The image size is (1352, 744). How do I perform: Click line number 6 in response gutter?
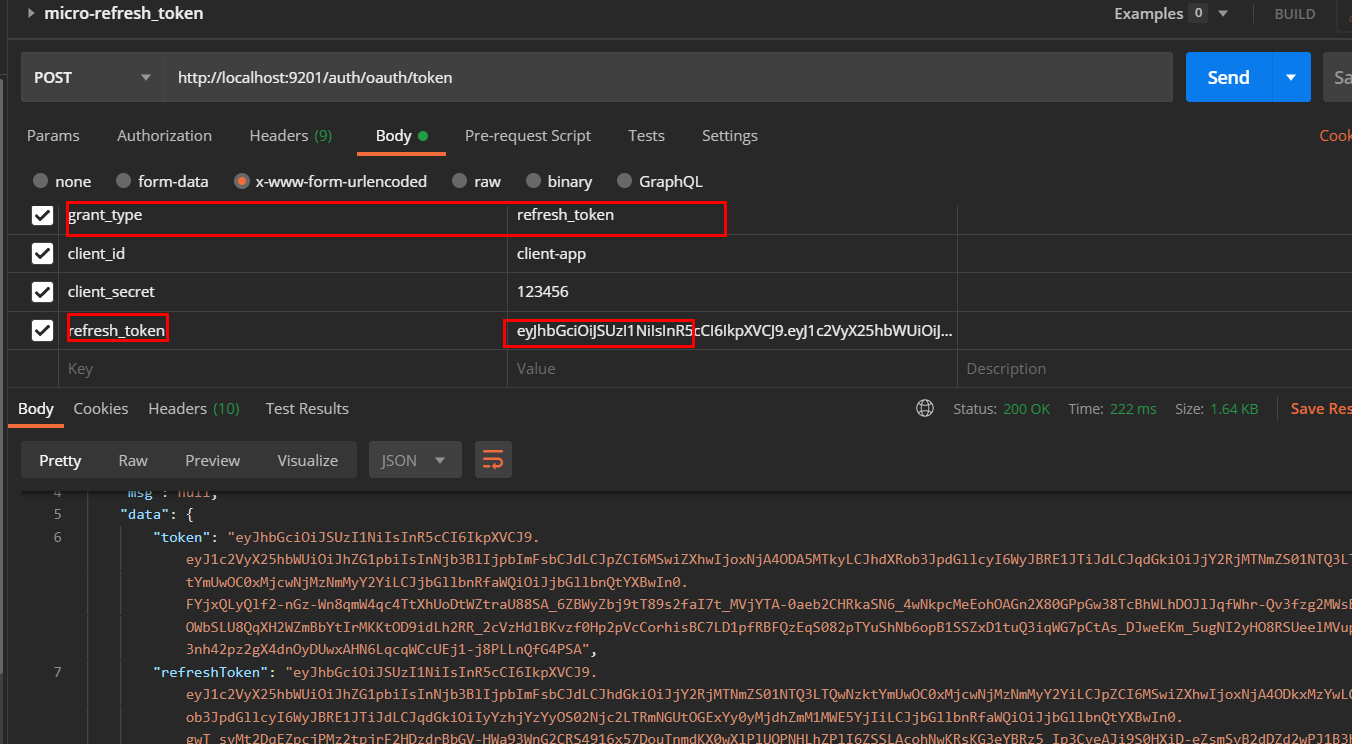tap(57, 537)
